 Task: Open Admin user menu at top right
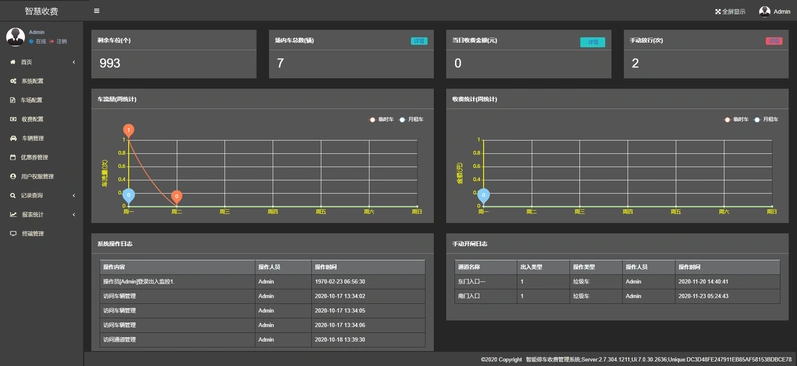[775, 11]
